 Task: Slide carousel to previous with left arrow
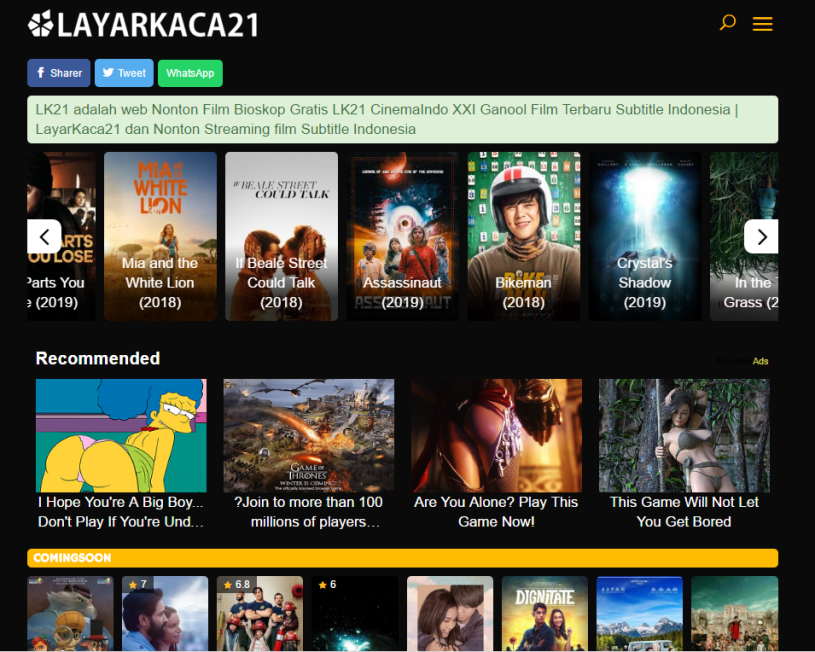click(x=44, y=237)
